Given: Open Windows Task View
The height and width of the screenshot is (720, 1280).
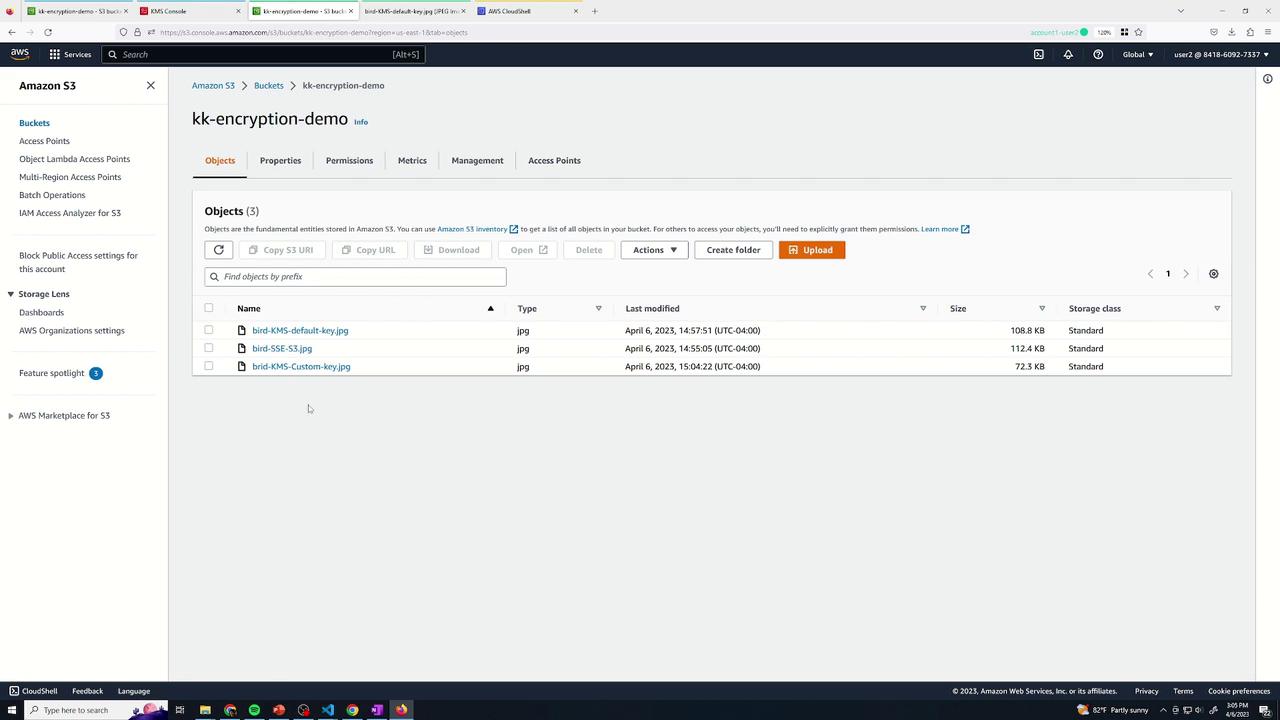Looking at the screenshot, I should (180, 710).
